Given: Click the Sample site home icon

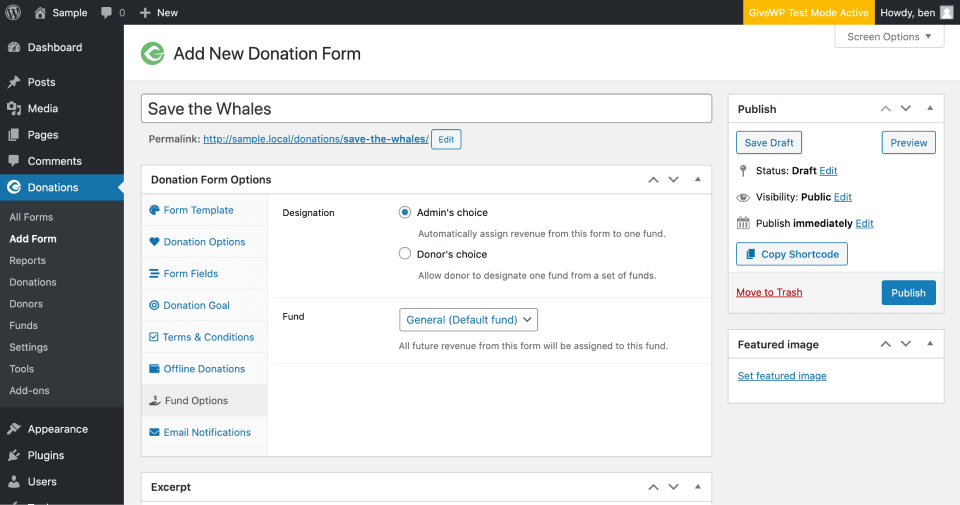Looking at the screenshot, I should (x=40, y=12).
